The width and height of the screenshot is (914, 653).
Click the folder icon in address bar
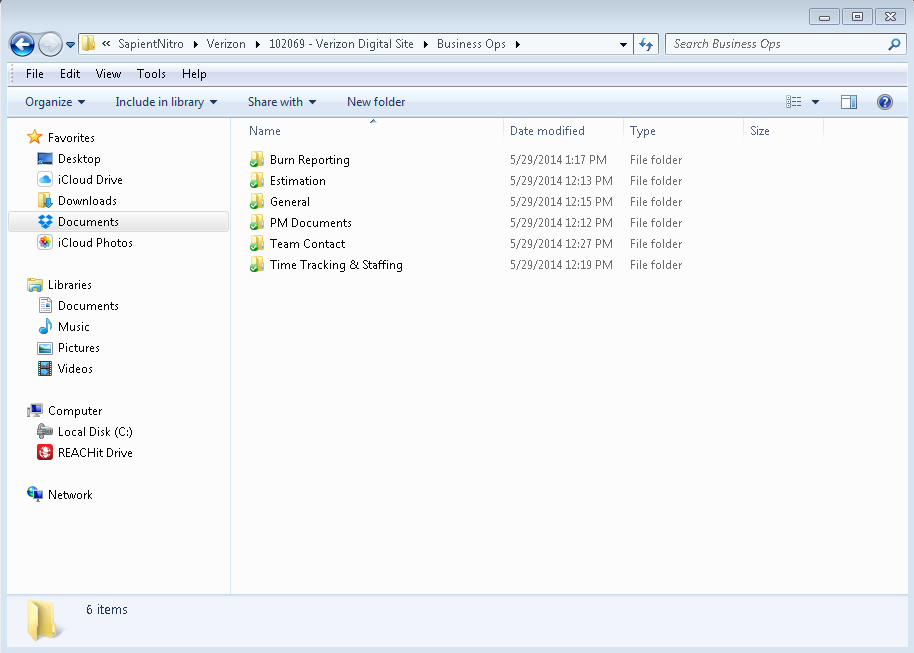tap(88, 44)
